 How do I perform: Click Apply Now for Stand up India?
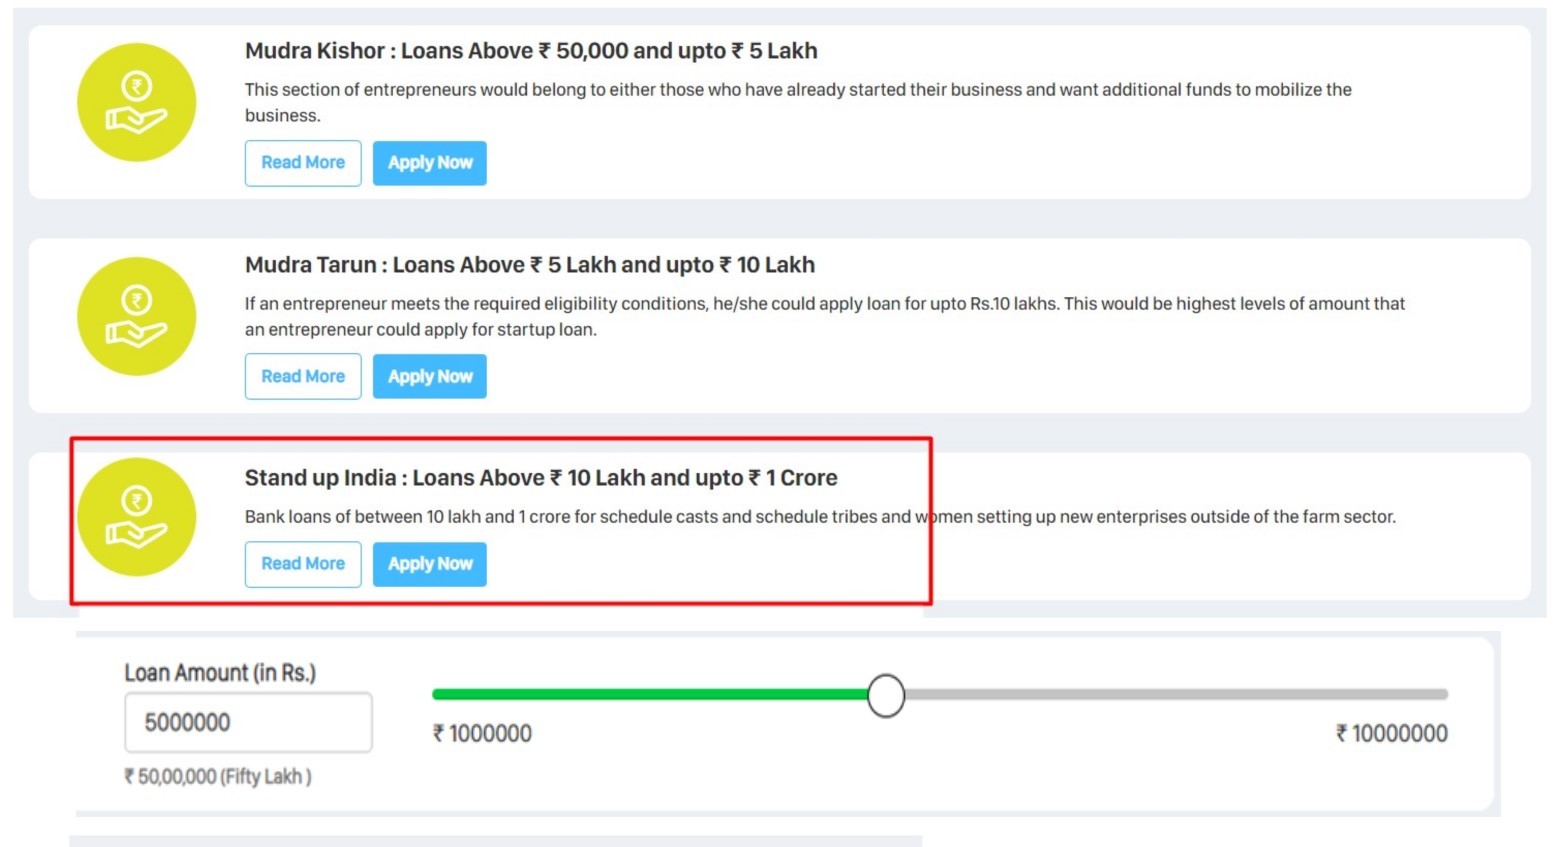tap(429, 563)
